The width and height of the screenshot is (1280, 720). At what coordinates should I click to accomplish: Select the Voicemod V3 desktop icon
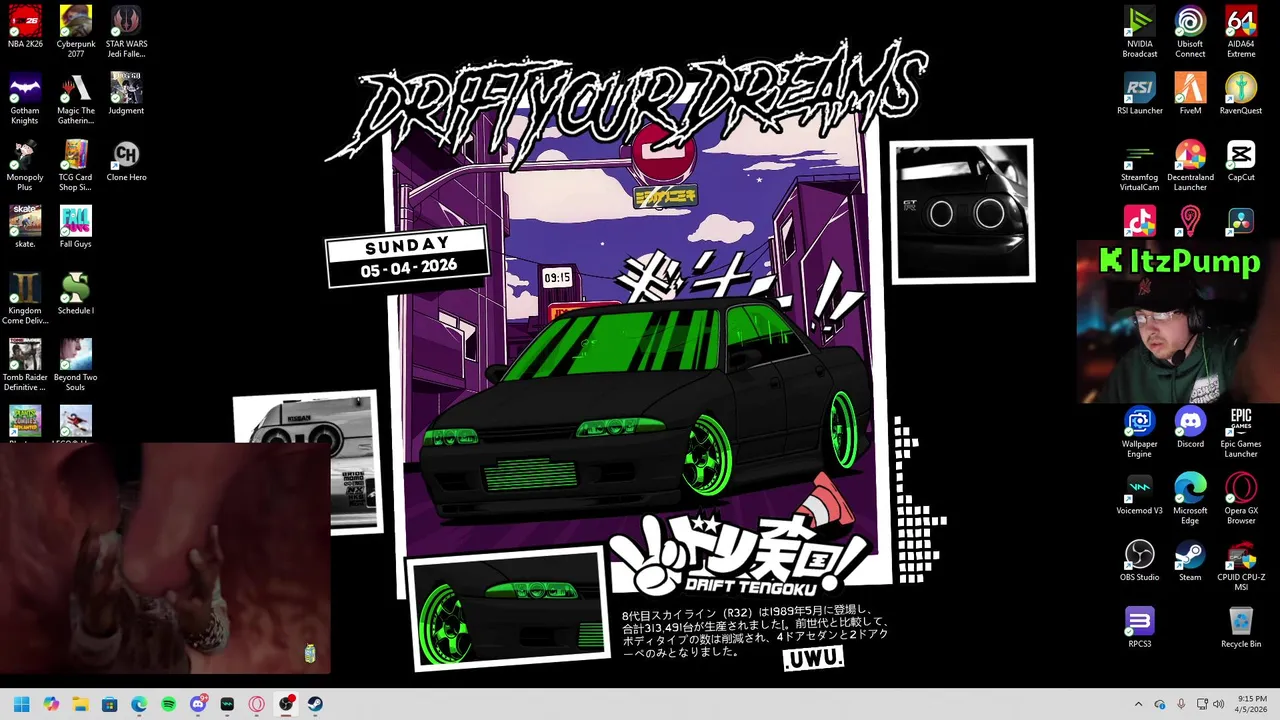pyautogui.click(x=1139, y=494)
